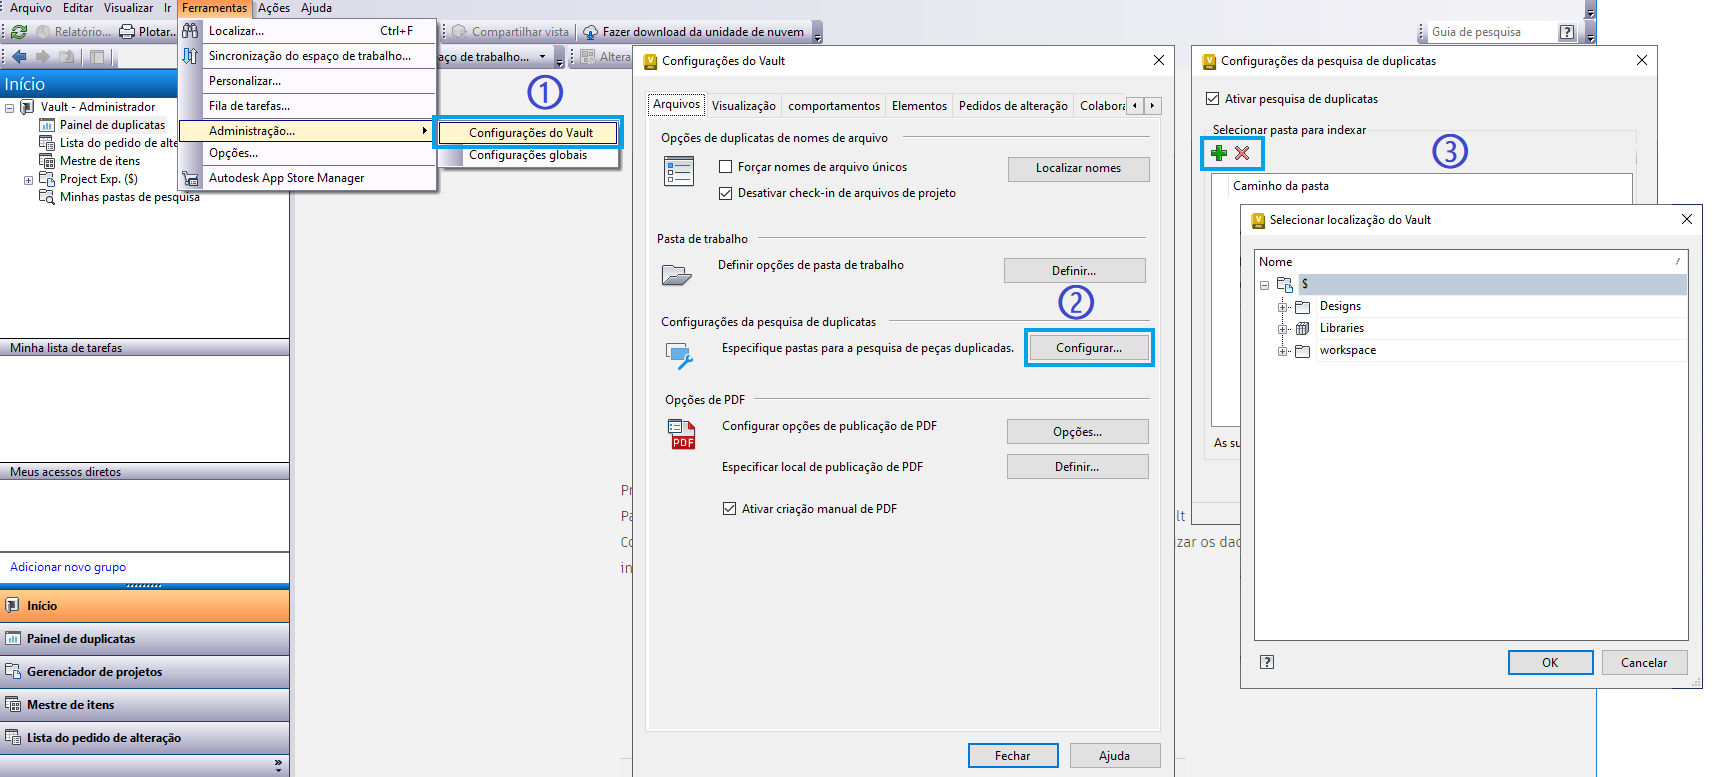
Task: Click the help question mark icon in location dialog
Action: (1267, 662)
